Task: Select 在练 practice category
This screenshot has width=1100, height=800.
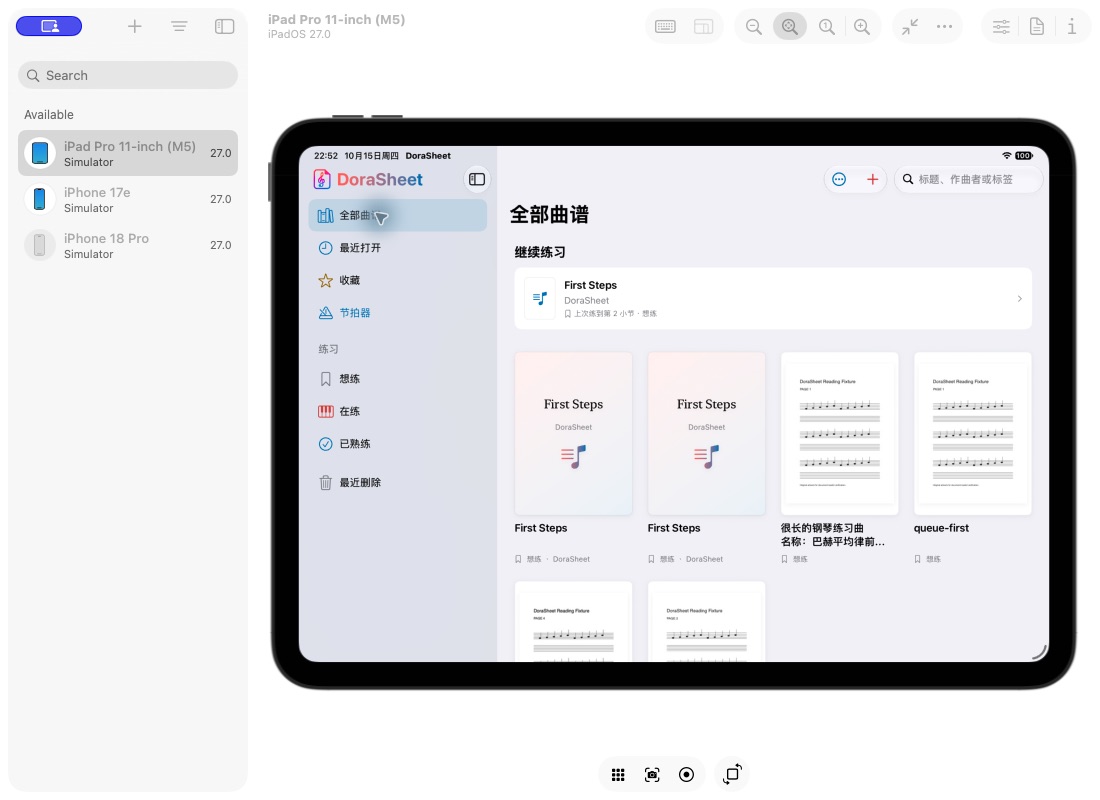Action: [398, 411]
